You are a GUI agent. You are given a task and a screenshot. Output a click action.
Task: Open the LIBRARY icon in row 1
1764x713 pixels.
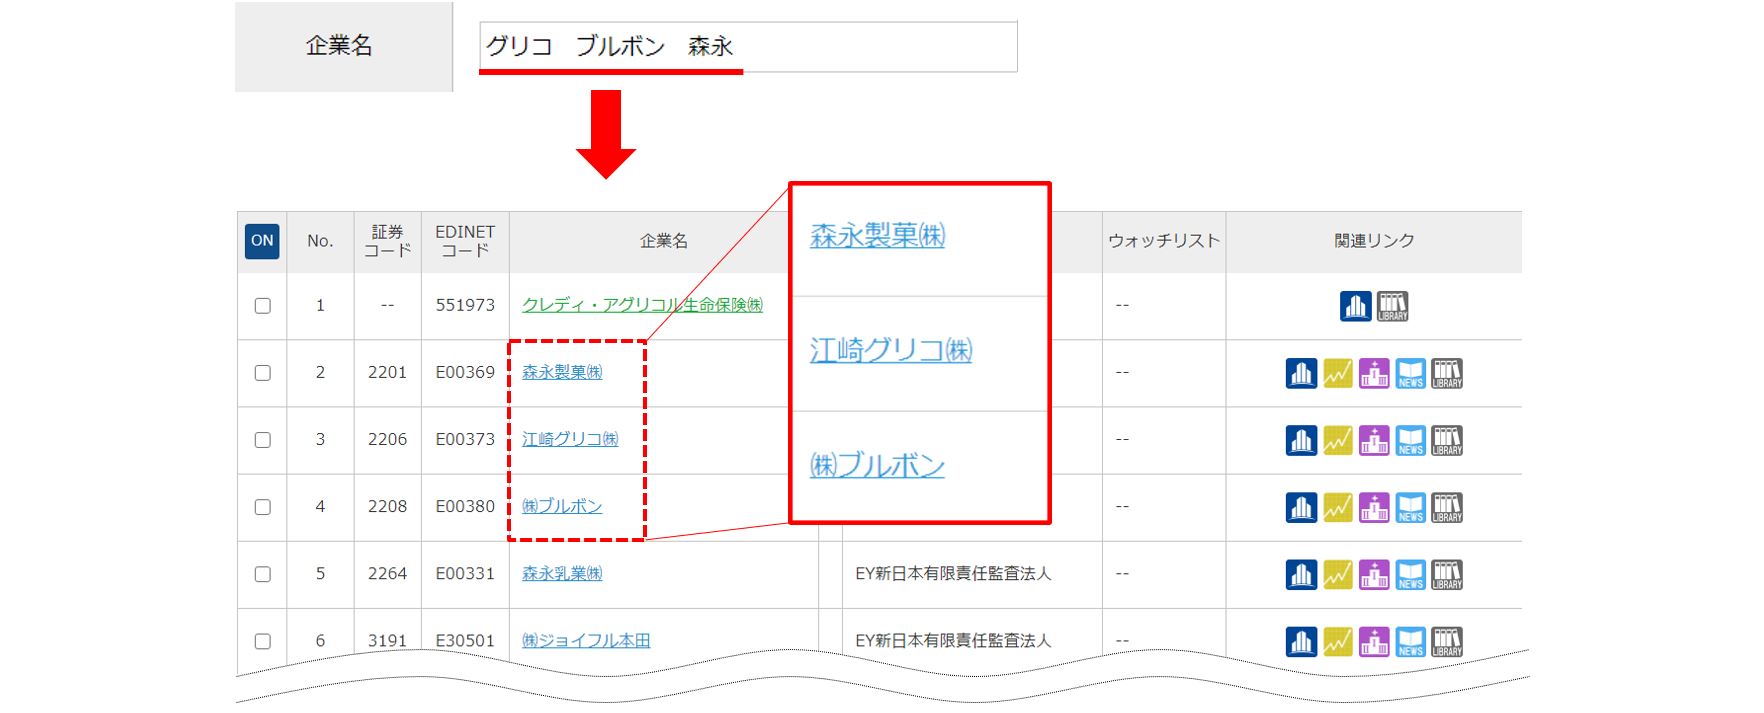click(x=1392, y=306)
